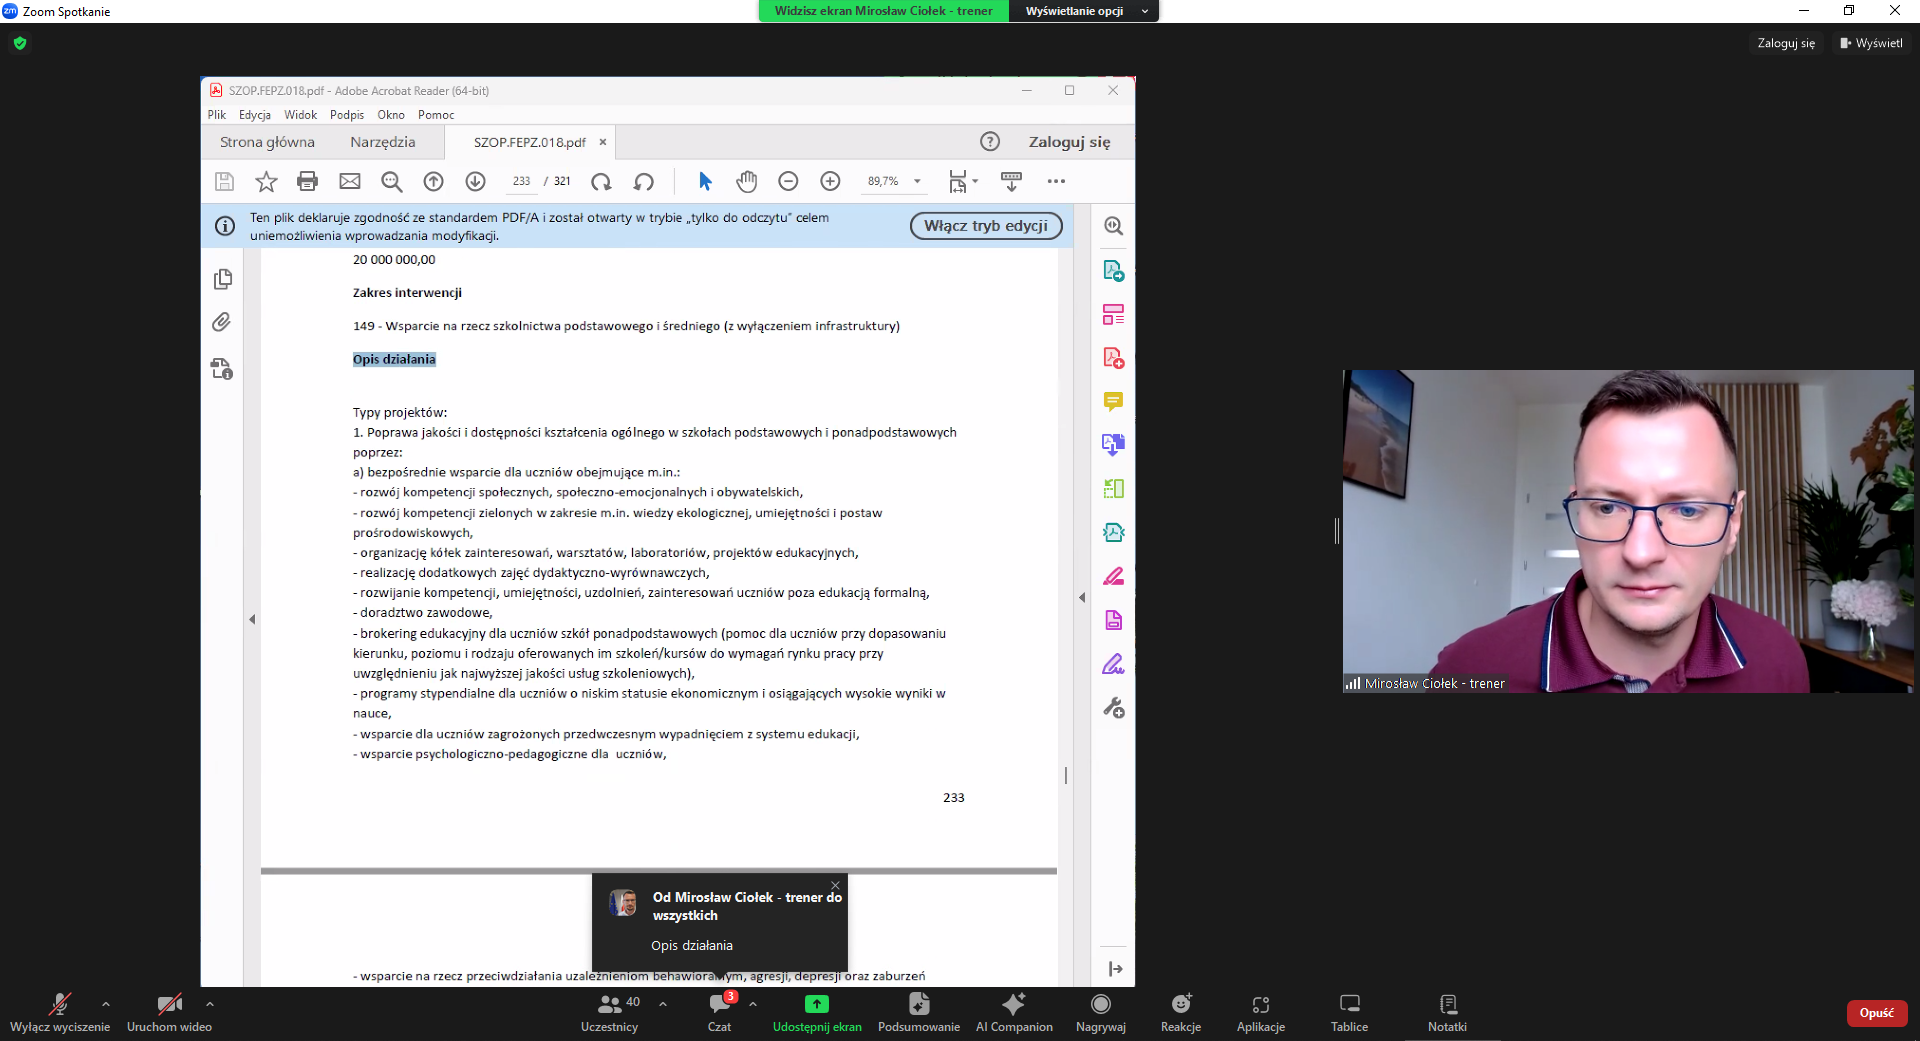
Task: Close the chat message notification popup
Action: [835, 885]
